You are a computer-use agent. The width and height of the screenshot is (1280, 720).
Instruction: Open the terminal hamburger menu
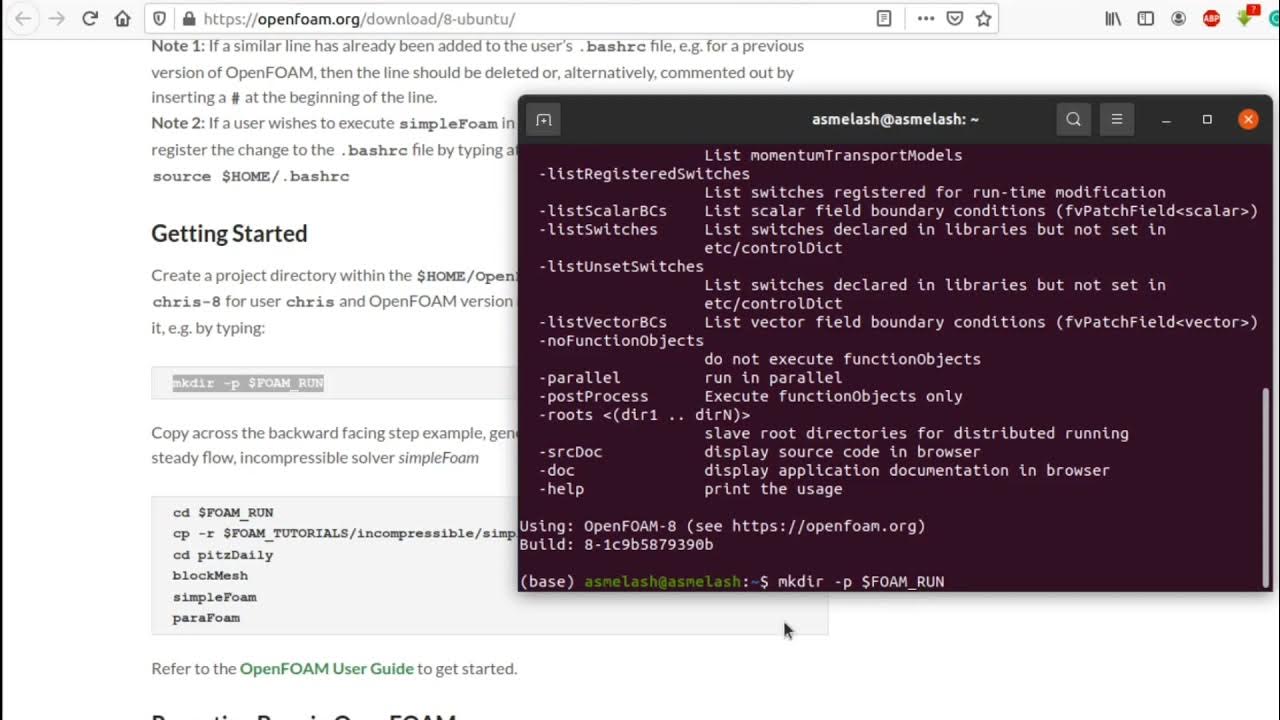[1117, 119]
